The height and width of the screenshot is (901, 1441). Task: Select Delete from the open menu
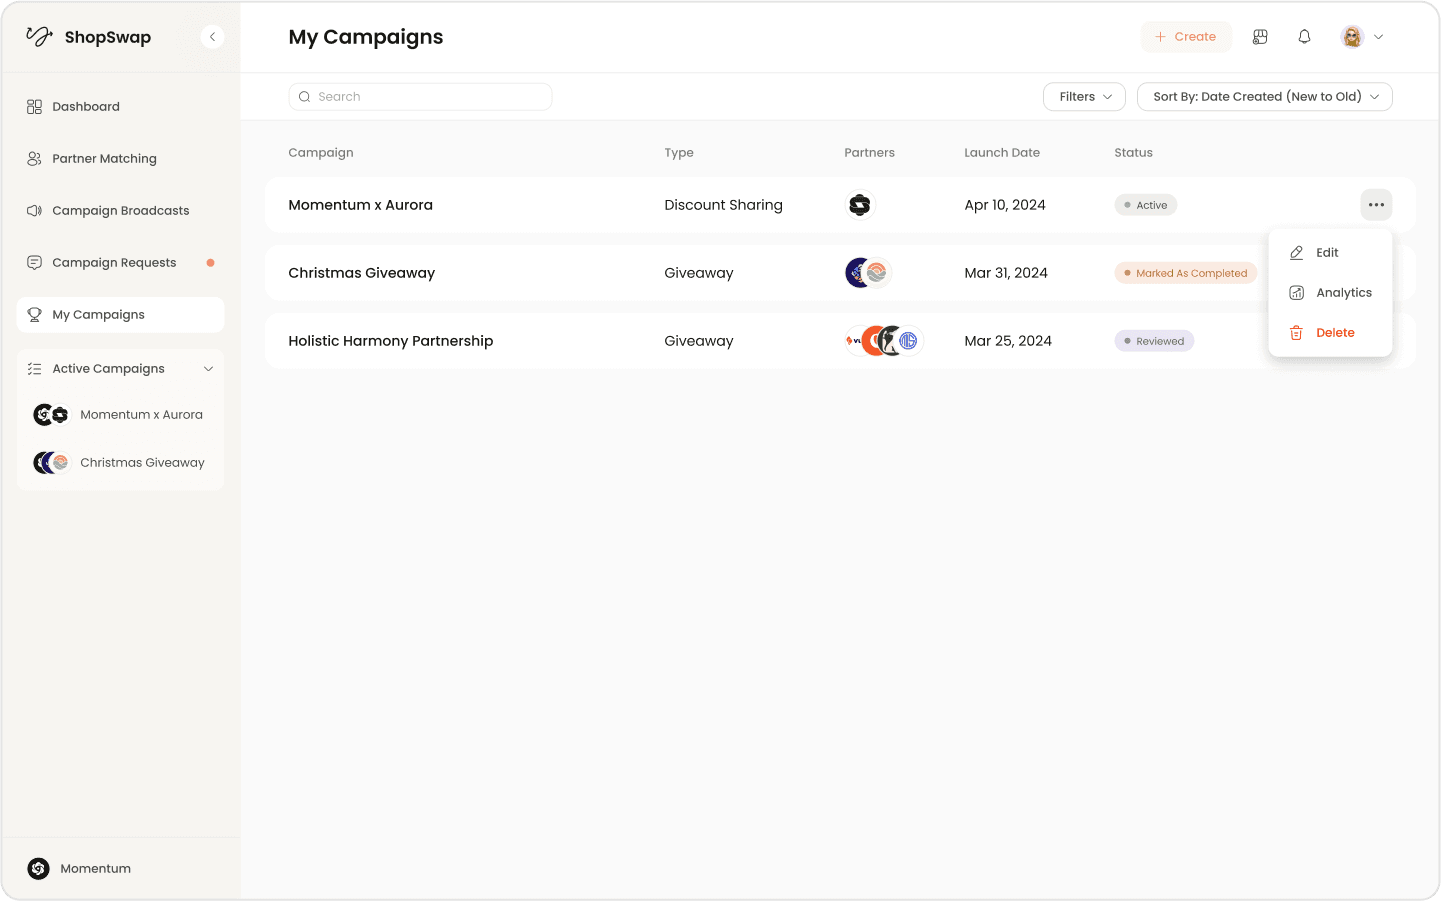click(1335, 332)
